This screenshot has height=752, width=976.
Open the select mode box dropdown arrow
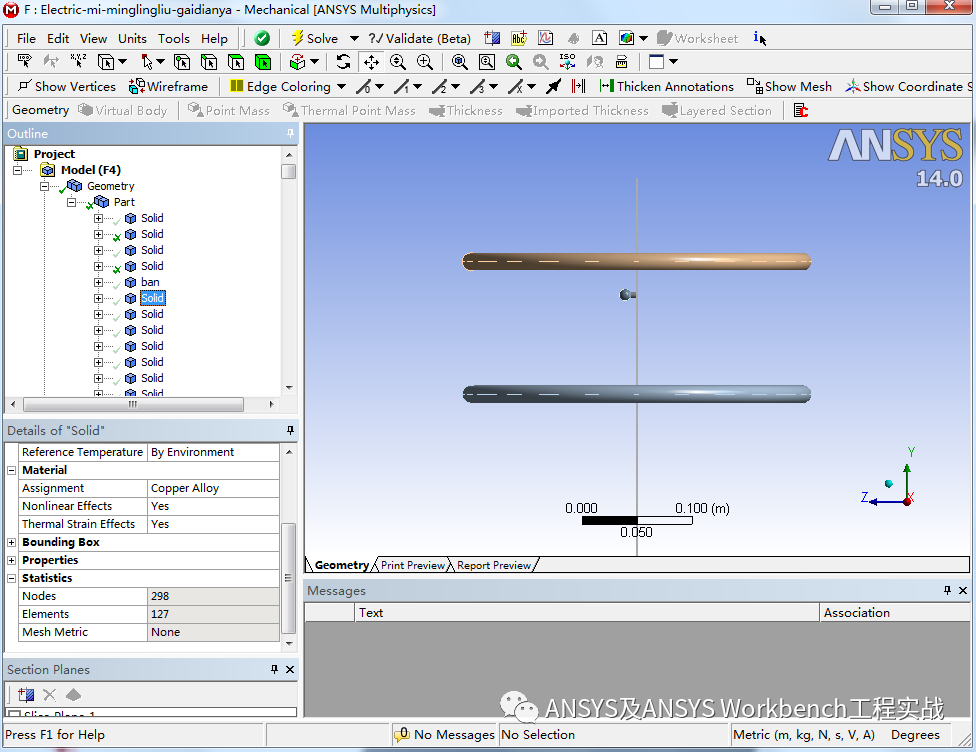pyautogui.click(x=122, y=62)
